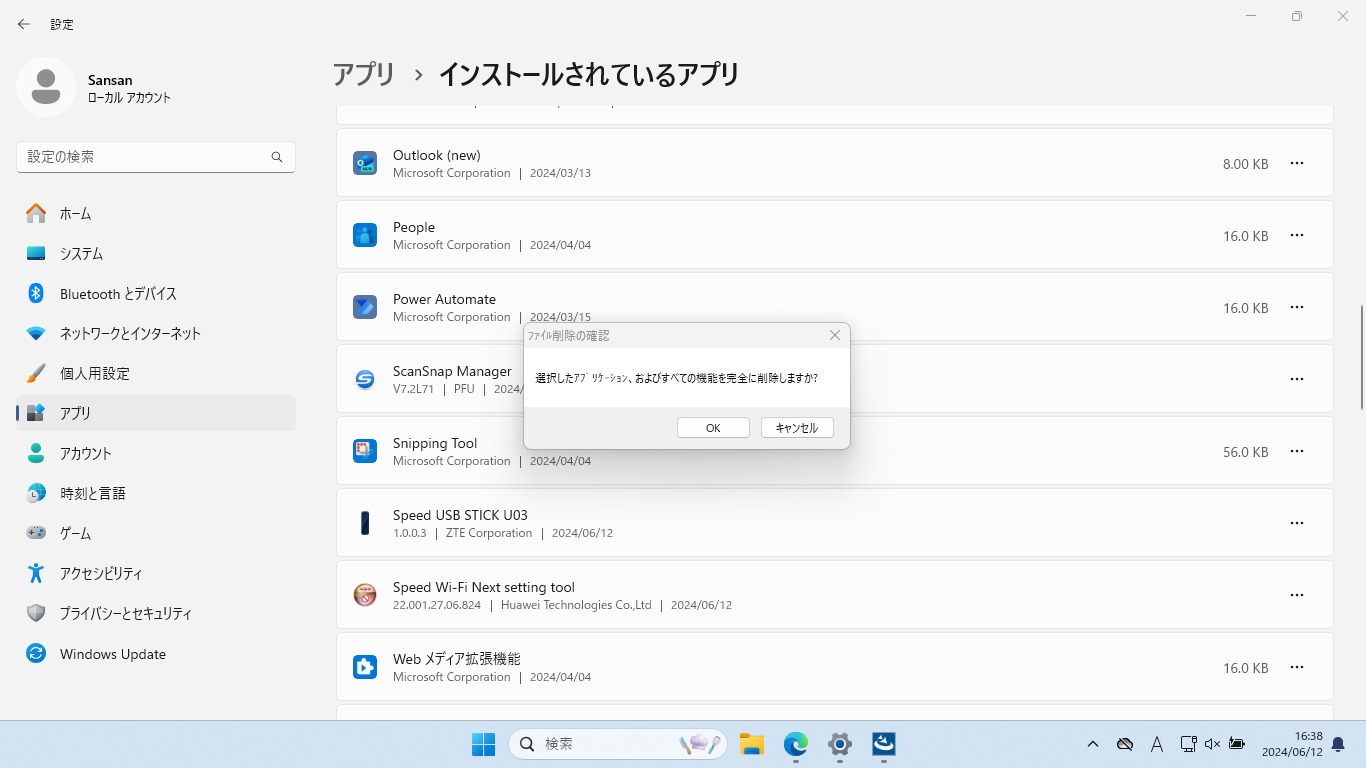Open more options for Power Automate
This screenshot has height=768, width=1366.
1297,307
